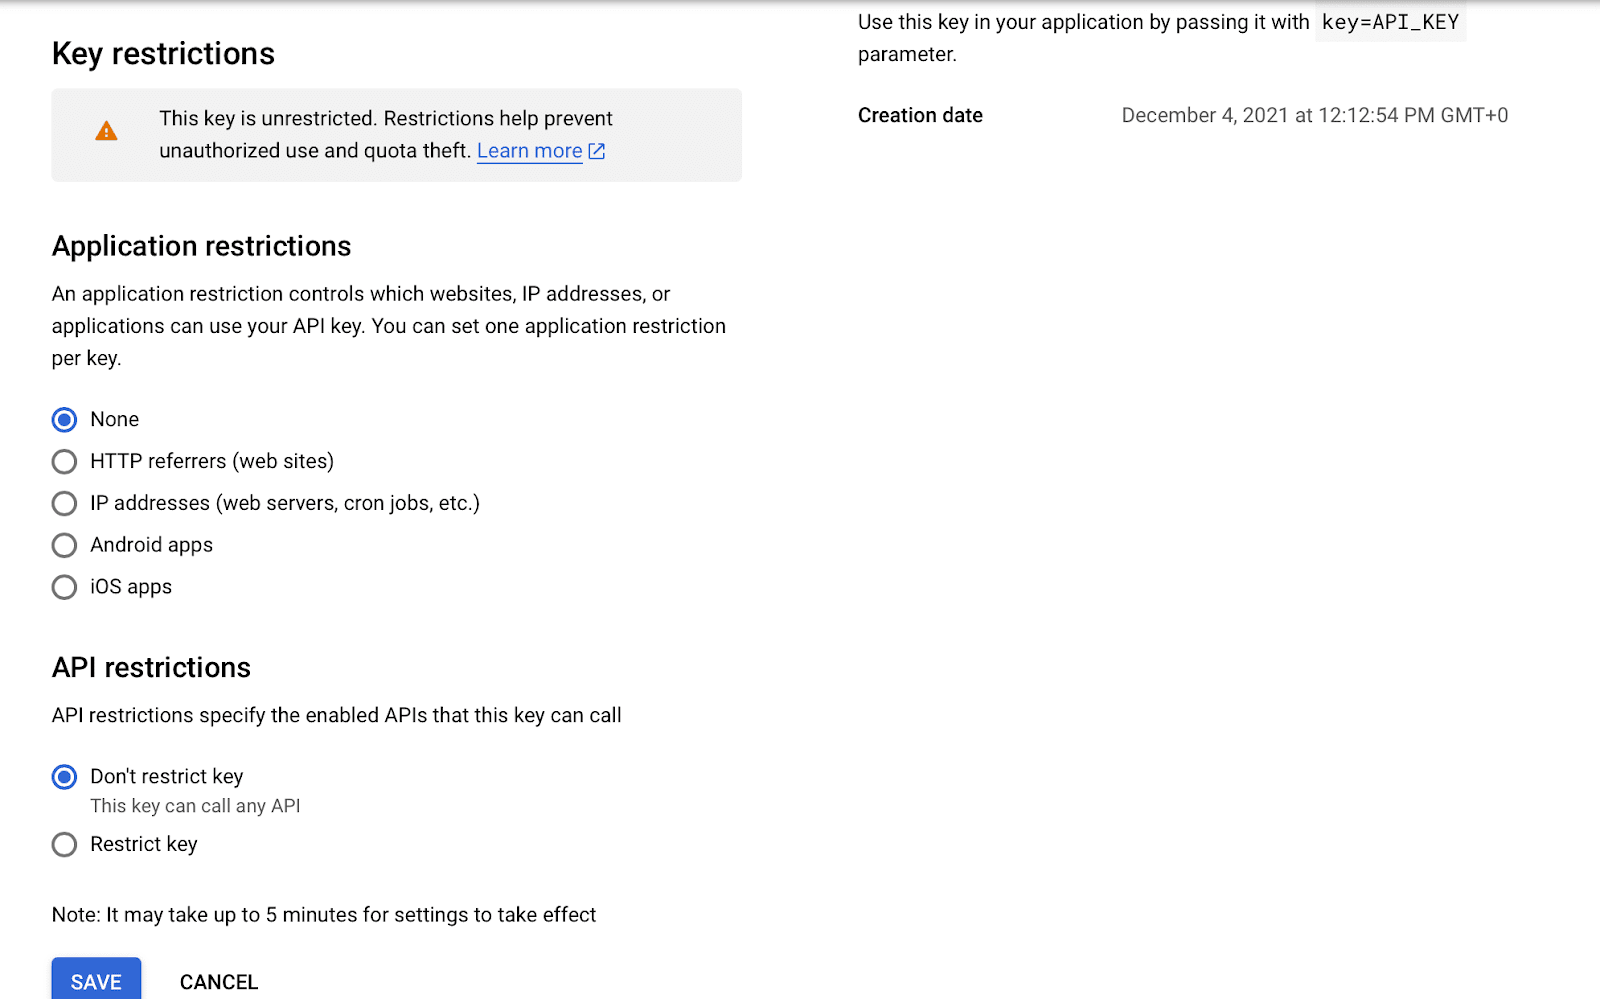The height and width of the screenshot is (999, 1600).
Task: Select the None application restriction
Action: [x=64, y=420]
